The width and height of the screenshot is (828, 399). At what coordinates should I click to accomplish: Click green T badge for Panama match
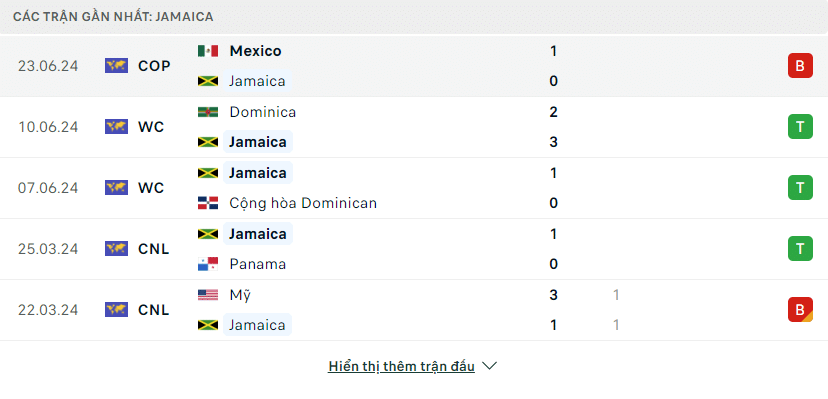pyautogui.click(x=801, y=249)
